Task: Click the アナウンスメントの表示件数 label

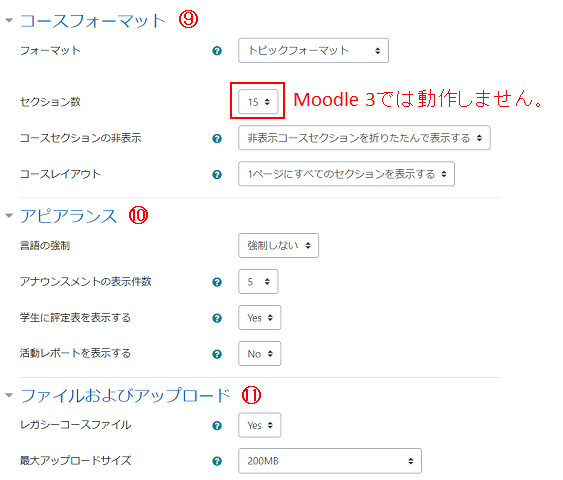Action: click(85, 281)
